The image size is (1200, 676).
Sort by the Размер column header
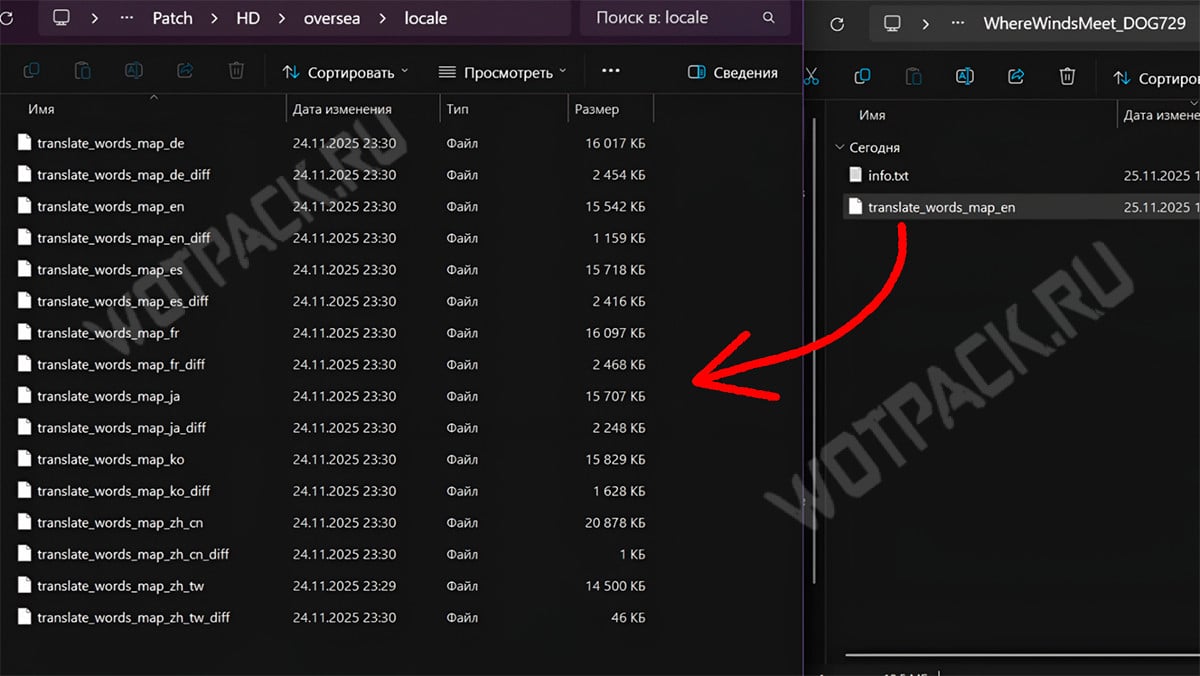597,109
